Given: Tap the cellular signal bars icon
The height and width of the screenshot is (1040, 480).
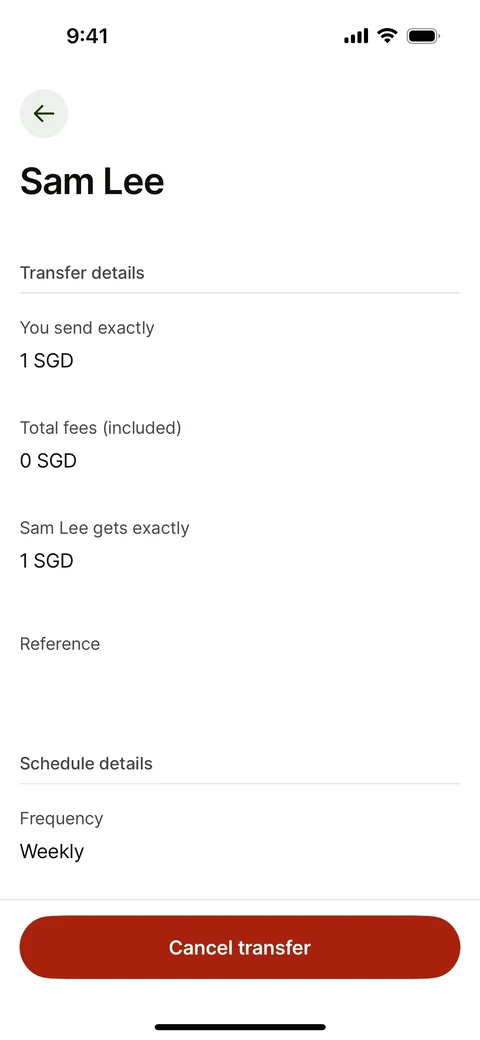Looking at the screenshot, I should (356, 36).
